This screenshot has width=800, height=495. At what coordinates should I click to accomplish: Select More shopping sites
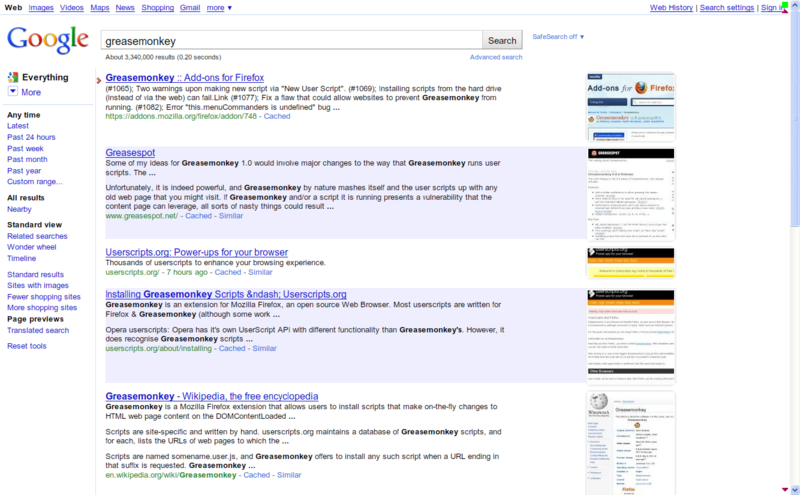coord(42,308)
